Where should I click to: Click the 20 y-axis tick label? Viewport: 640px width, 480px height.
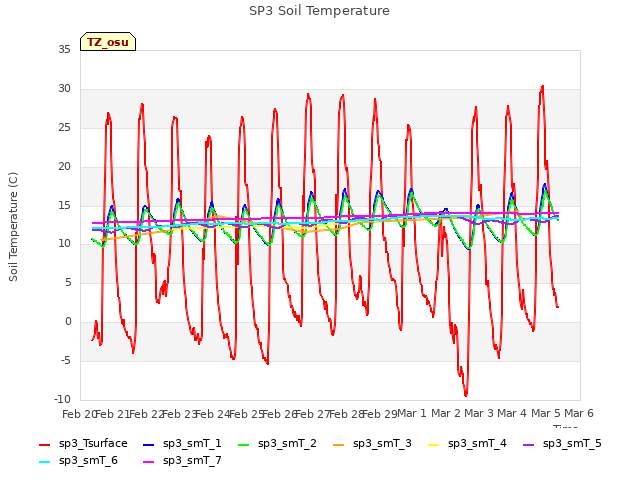point(64,167)
